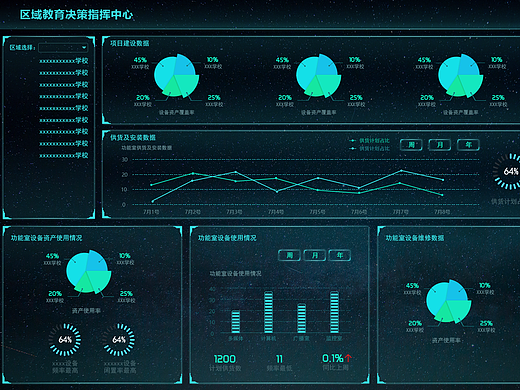Viewport: 520px width, 390px height.
Task: Click the 25% label in 功能室设备维修数据 panel
Action: [x=486, y=323]
